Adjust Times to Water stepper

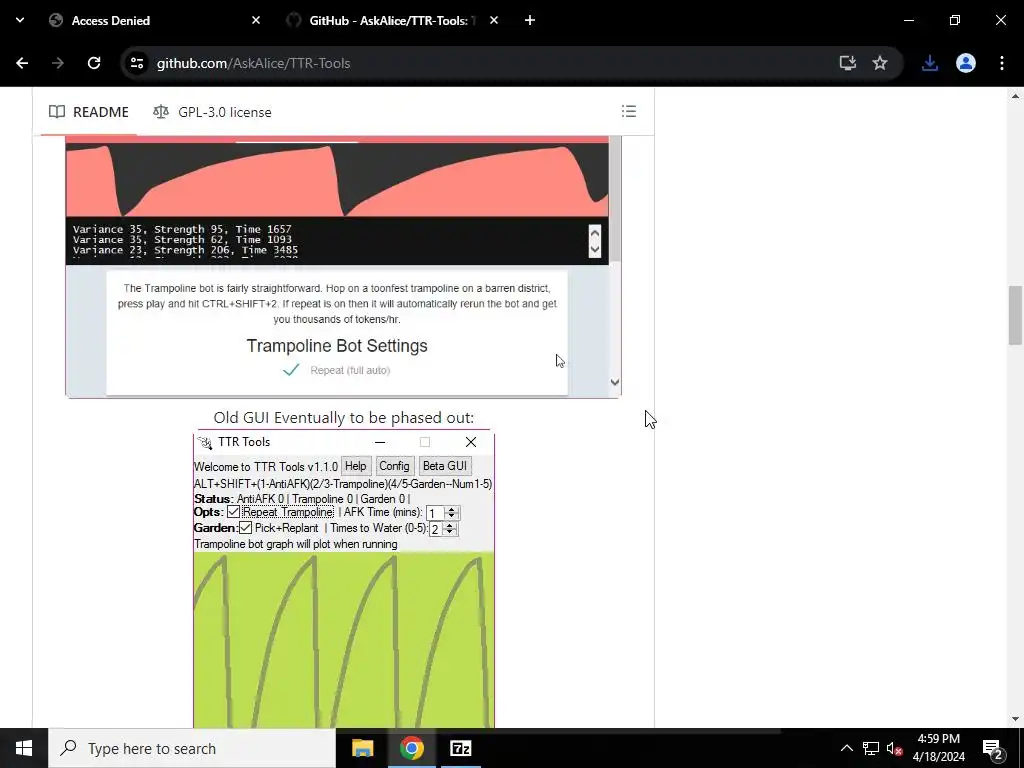tap(449, 529)
